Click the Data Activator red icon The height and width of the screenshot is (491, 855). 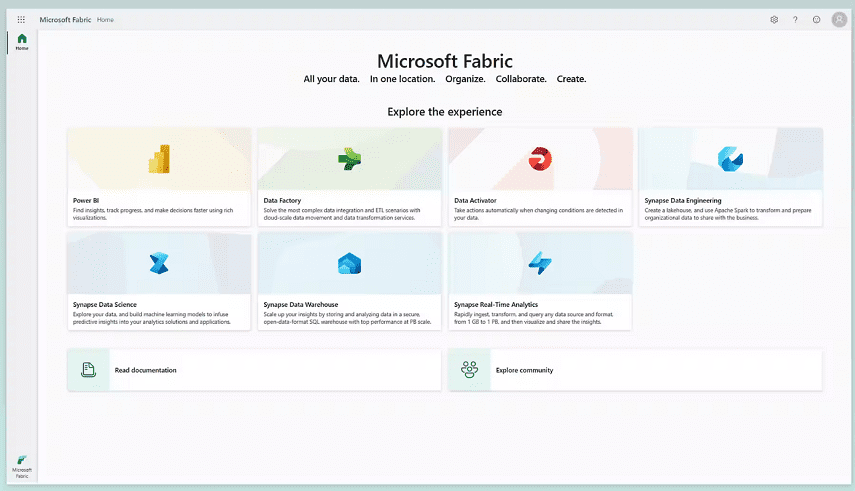[x=540, y=159]
